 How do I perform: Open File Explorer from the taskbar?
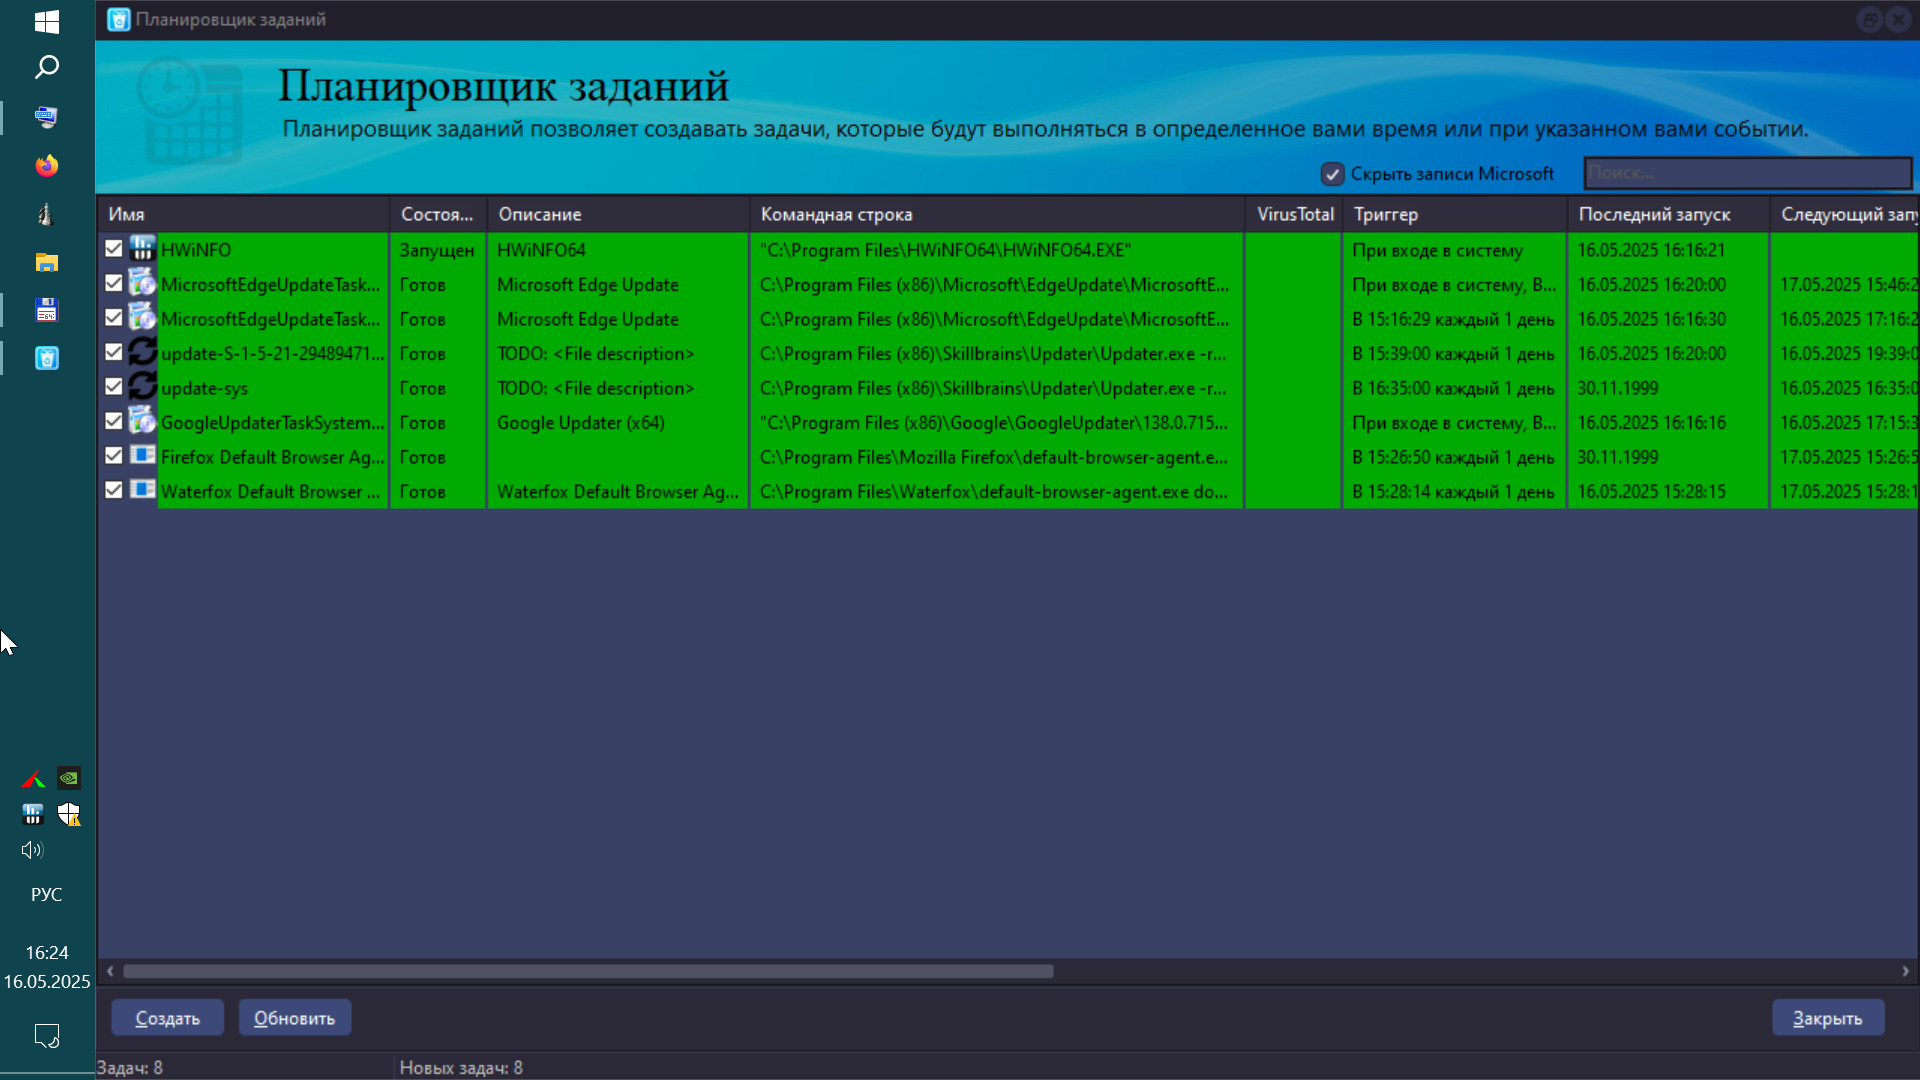47,262
